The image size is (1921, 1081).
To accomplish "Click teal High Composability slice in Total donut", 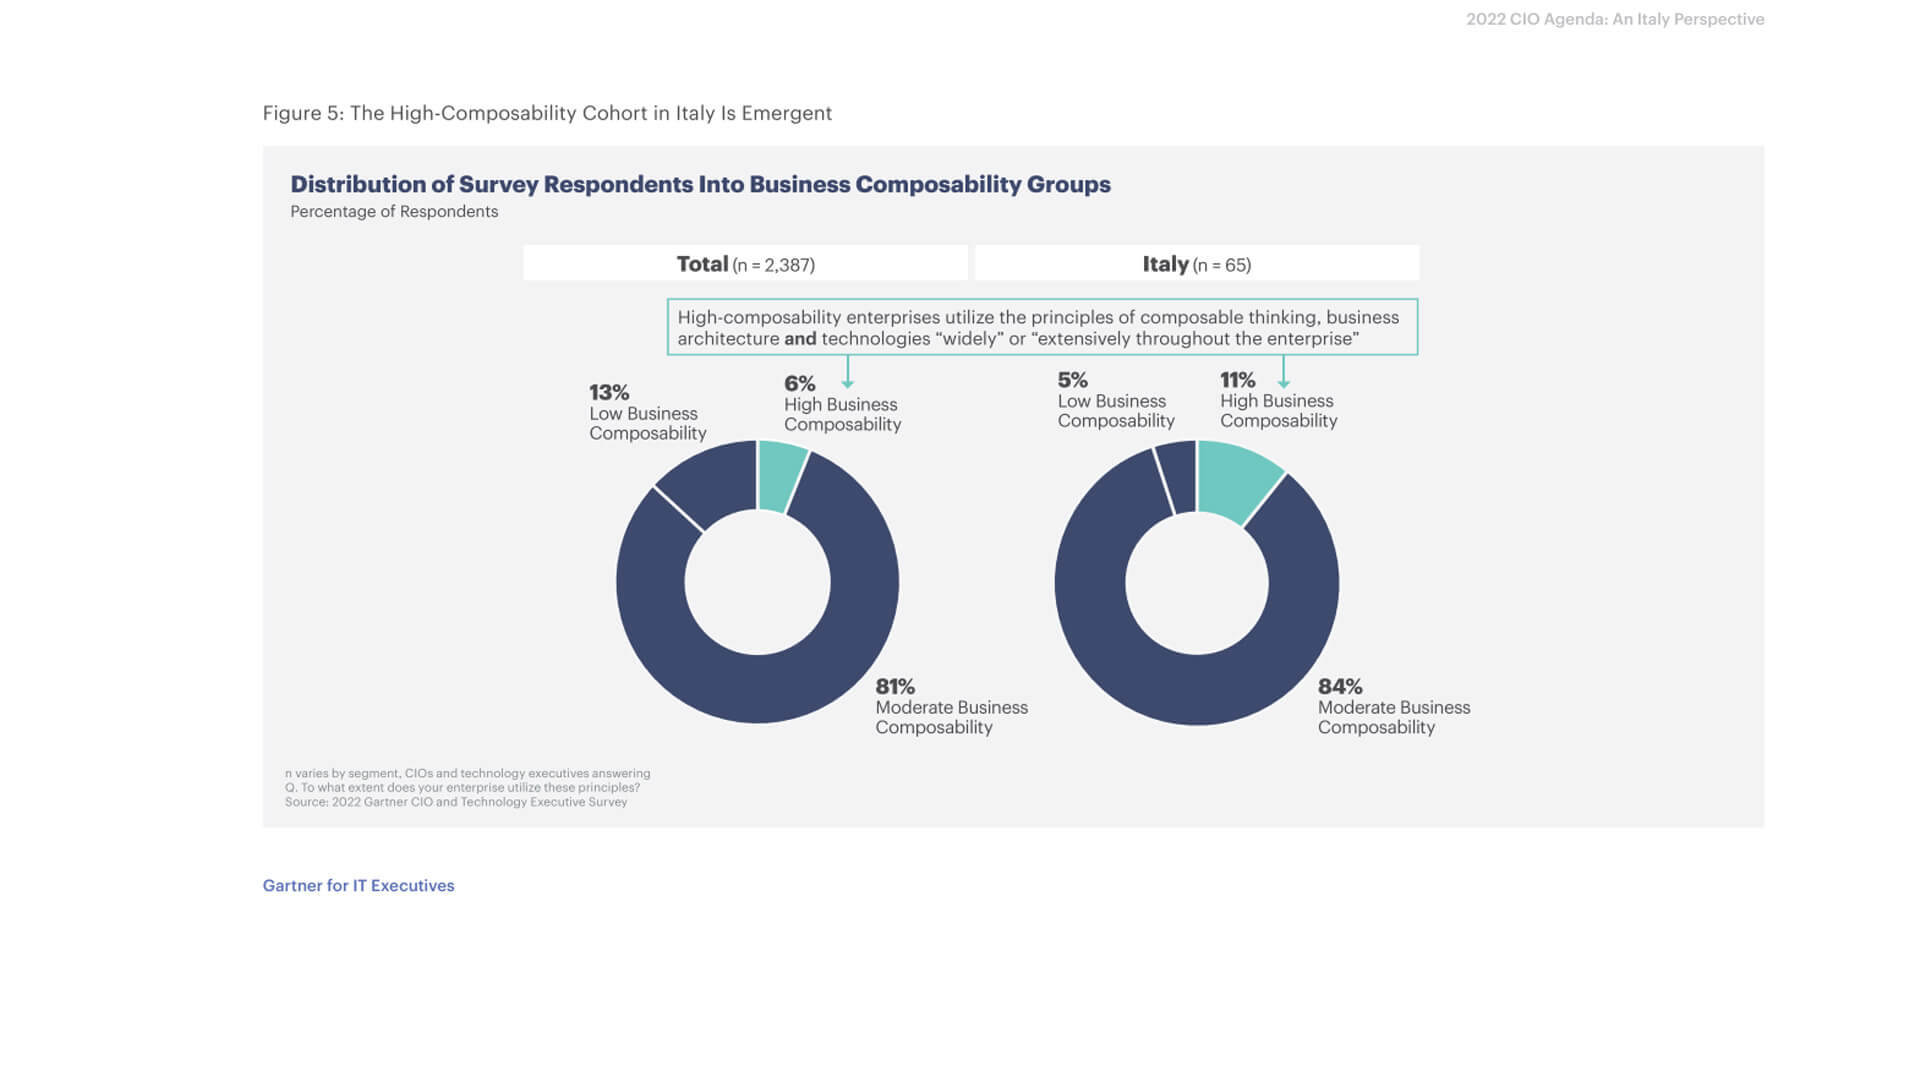I will click(780, 475).
